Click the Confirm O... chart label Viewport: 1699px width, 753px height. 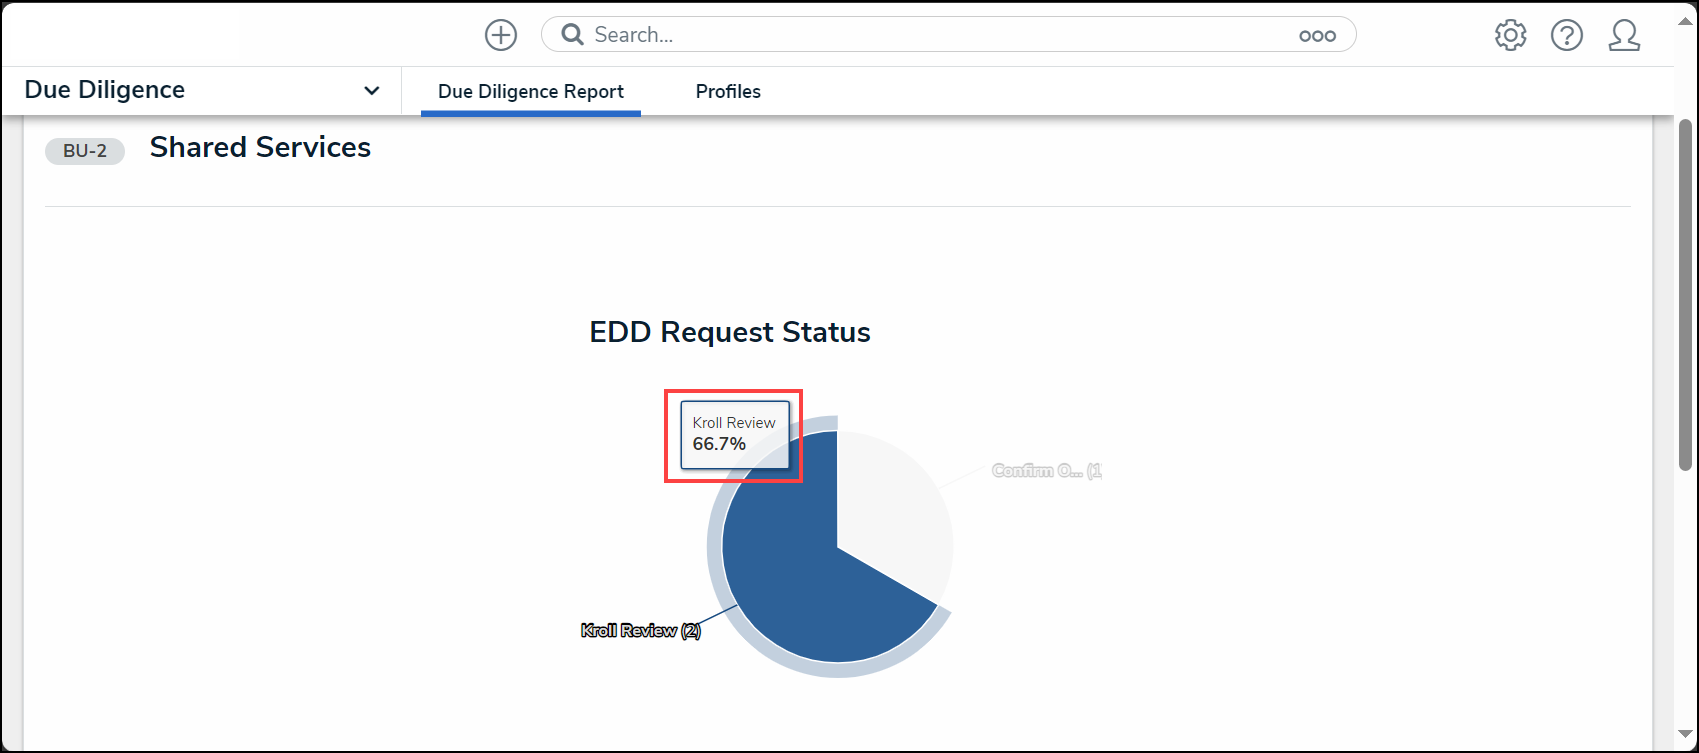(1047, 471)
